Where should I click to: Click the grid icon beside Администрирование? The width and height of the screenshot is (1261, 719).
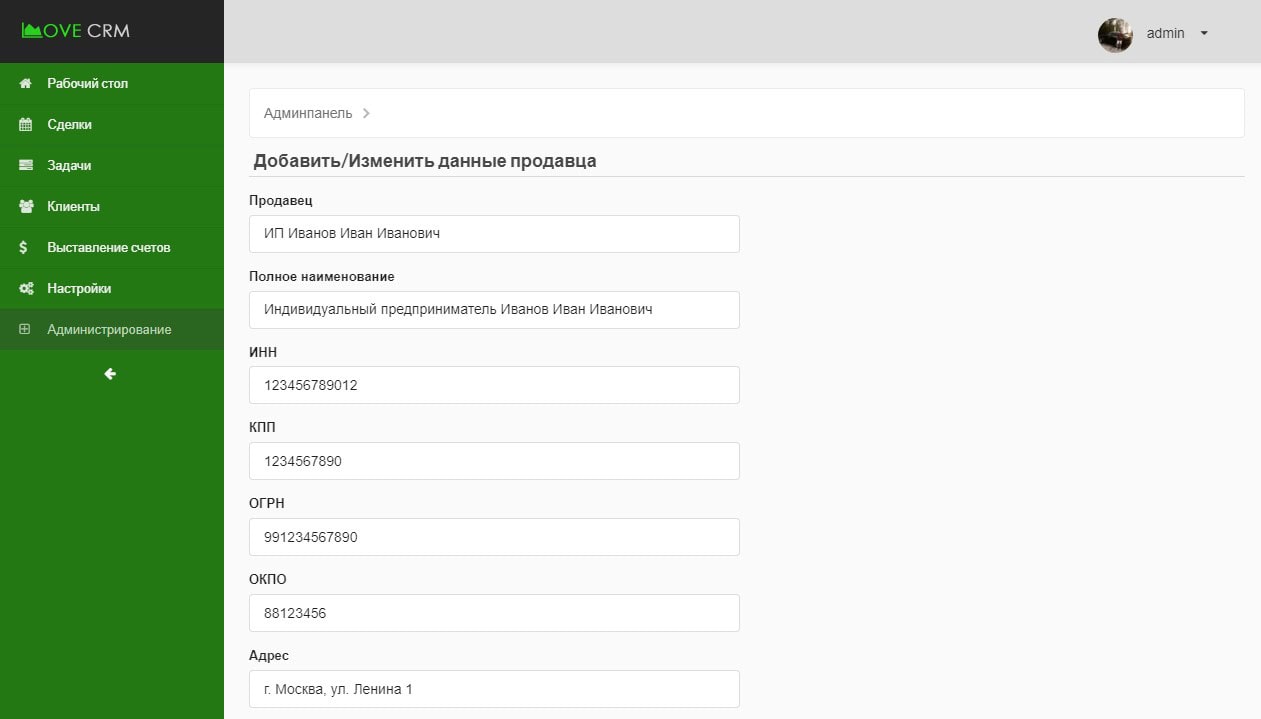[25, 329]
